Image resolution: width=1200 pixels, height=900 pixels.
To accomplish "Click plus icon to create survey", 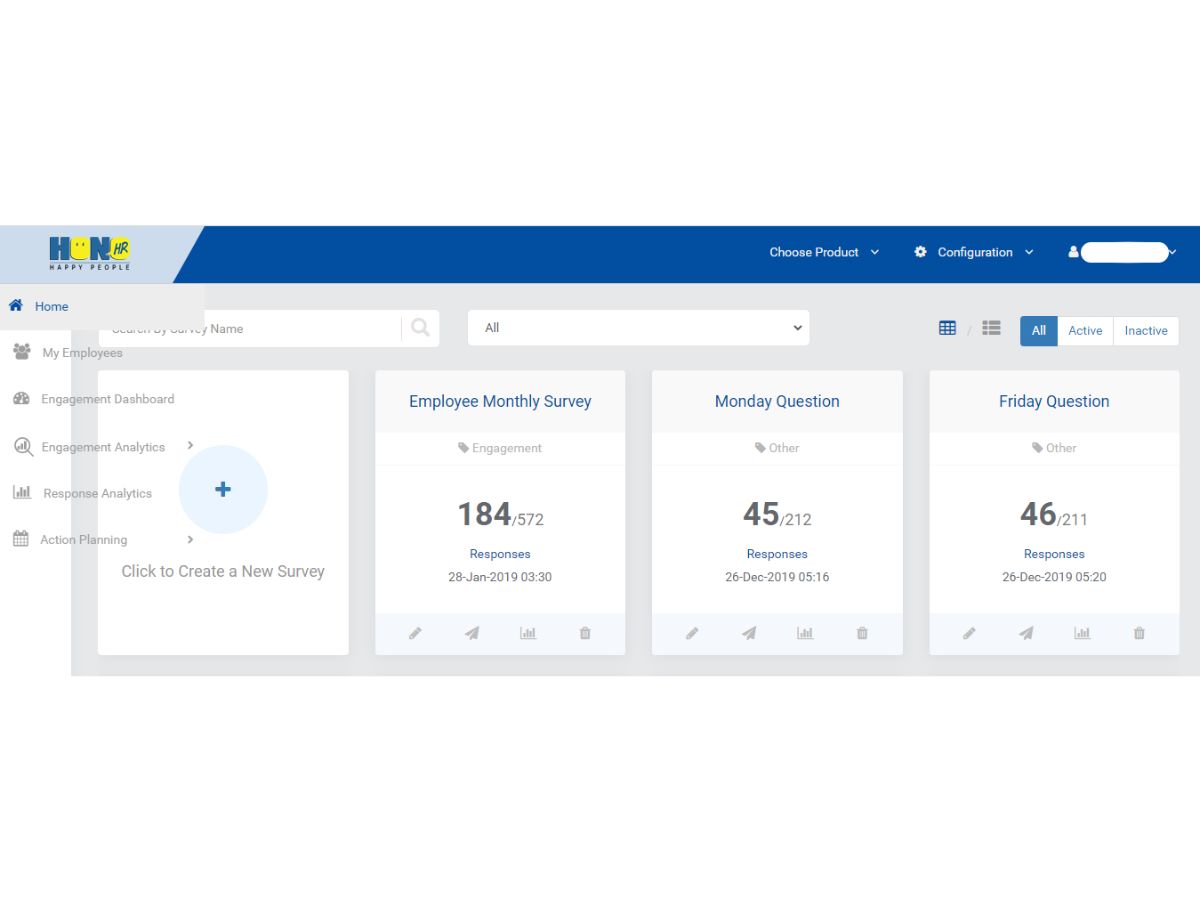I will click(223, 489).
